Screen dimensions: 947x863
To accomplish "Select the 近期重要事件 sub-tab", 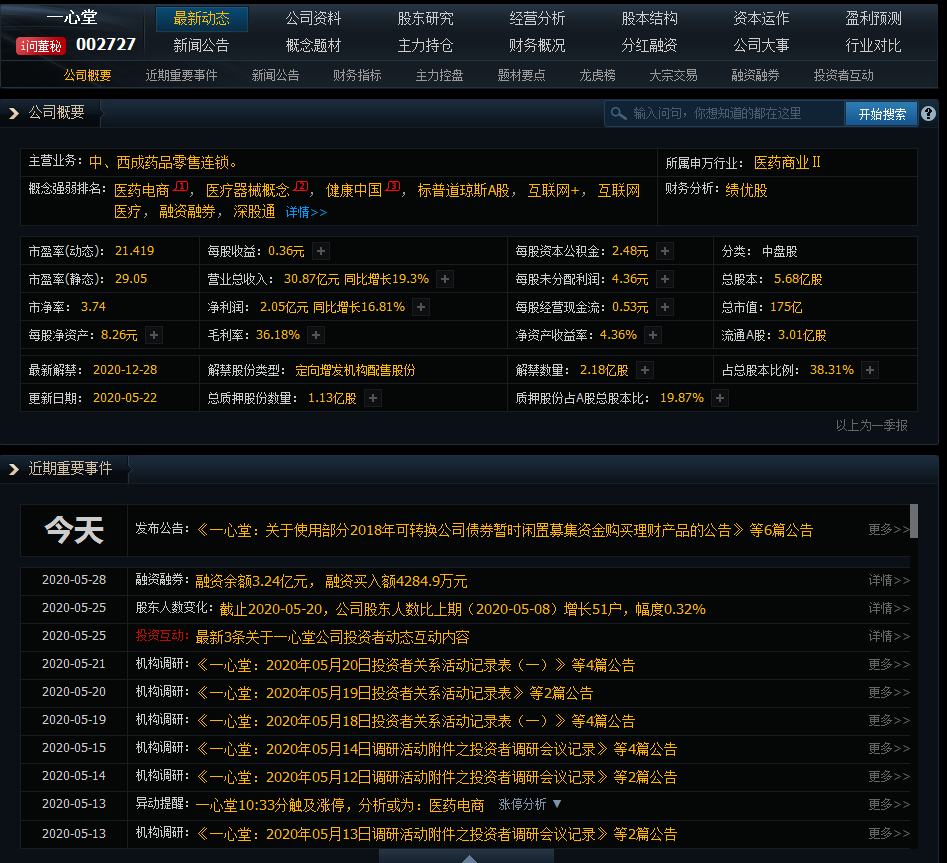I will coord(181,75).
